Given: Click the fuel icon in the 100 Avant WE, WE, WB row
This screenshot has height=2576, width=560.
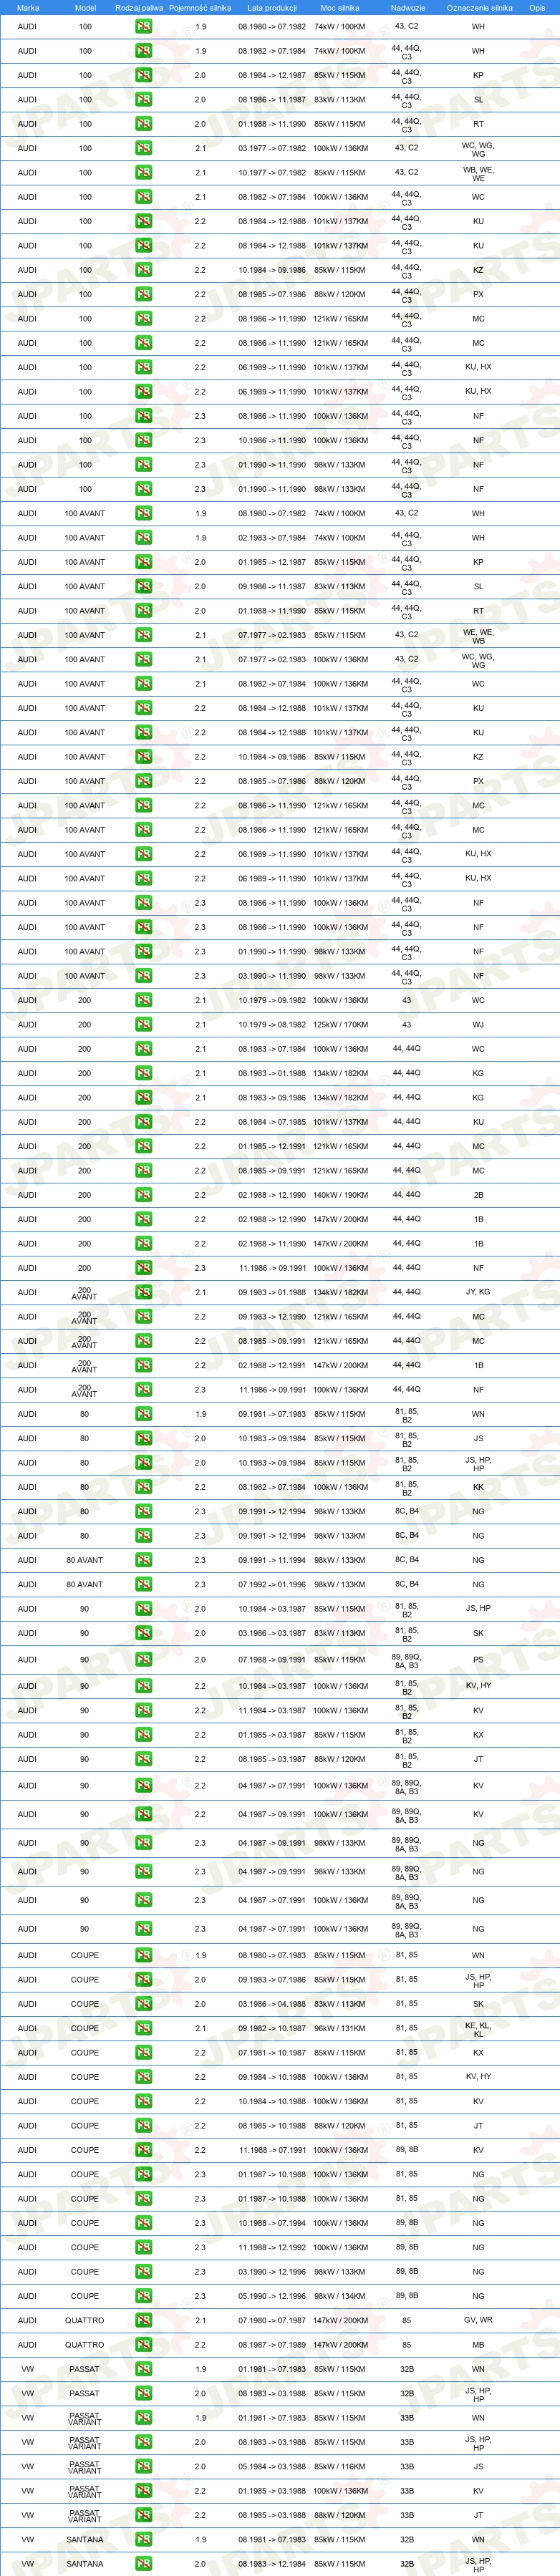Looking at the screenshot, I should [x=144, y=635].
